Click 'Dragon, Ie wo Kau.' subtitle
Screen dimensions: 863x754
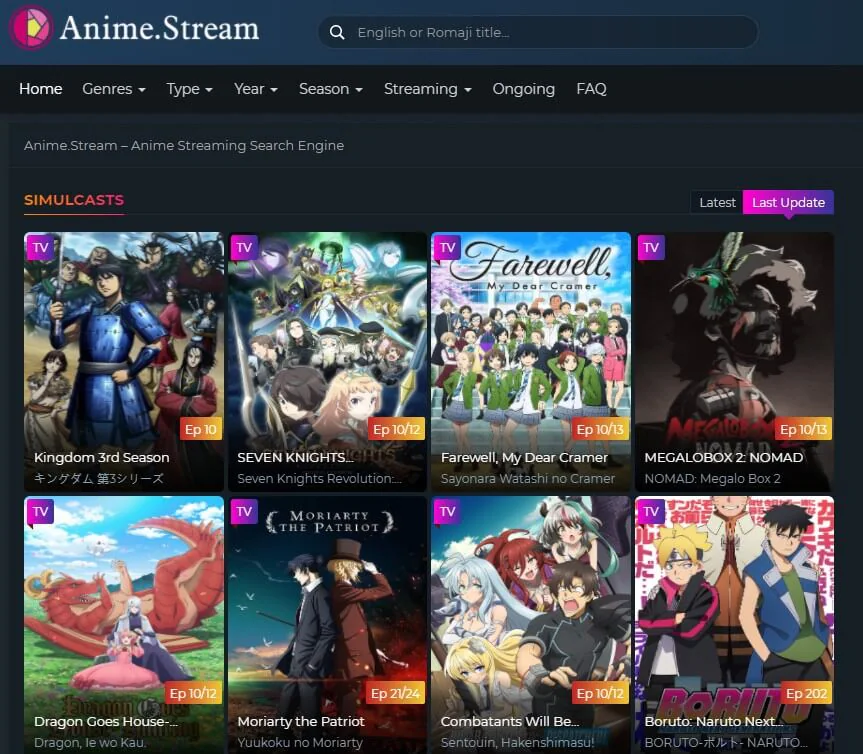tap(90, 743)
